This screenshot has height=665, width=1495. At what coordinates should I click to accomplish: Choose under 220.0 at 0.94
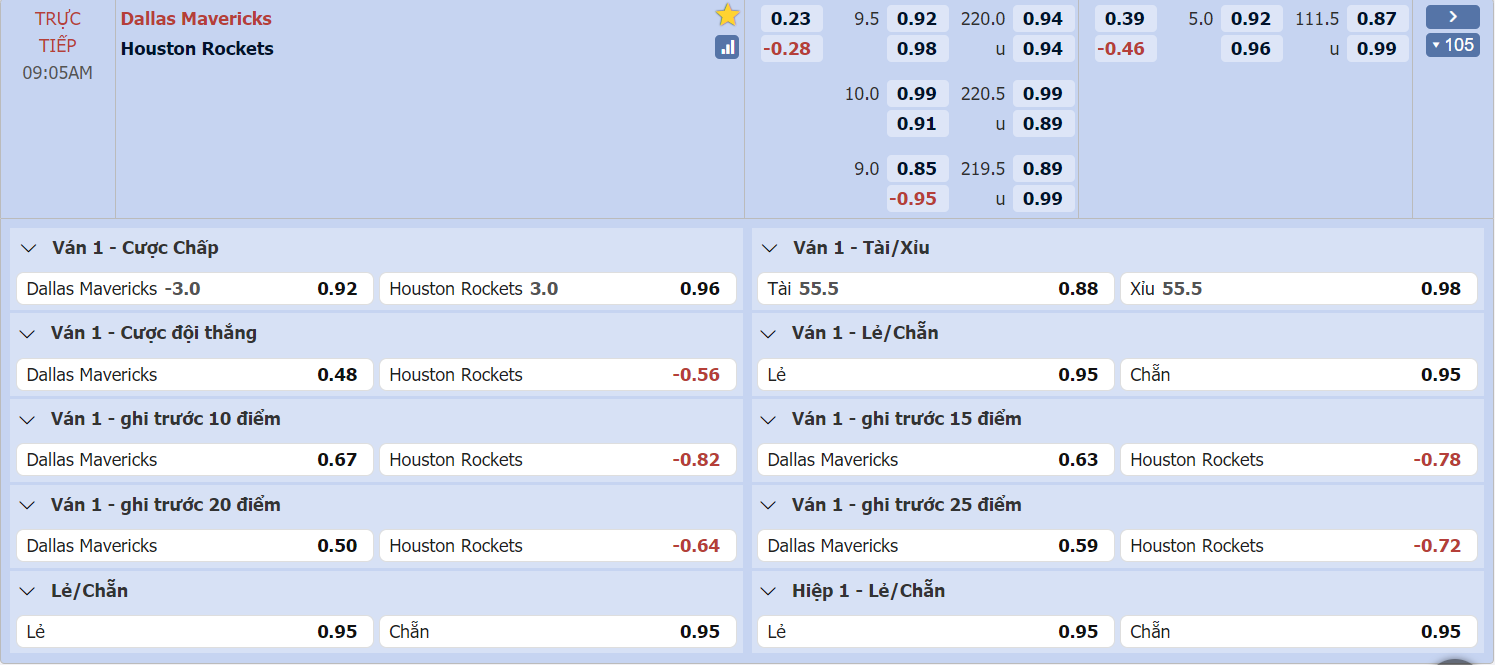click(1043, 48)
